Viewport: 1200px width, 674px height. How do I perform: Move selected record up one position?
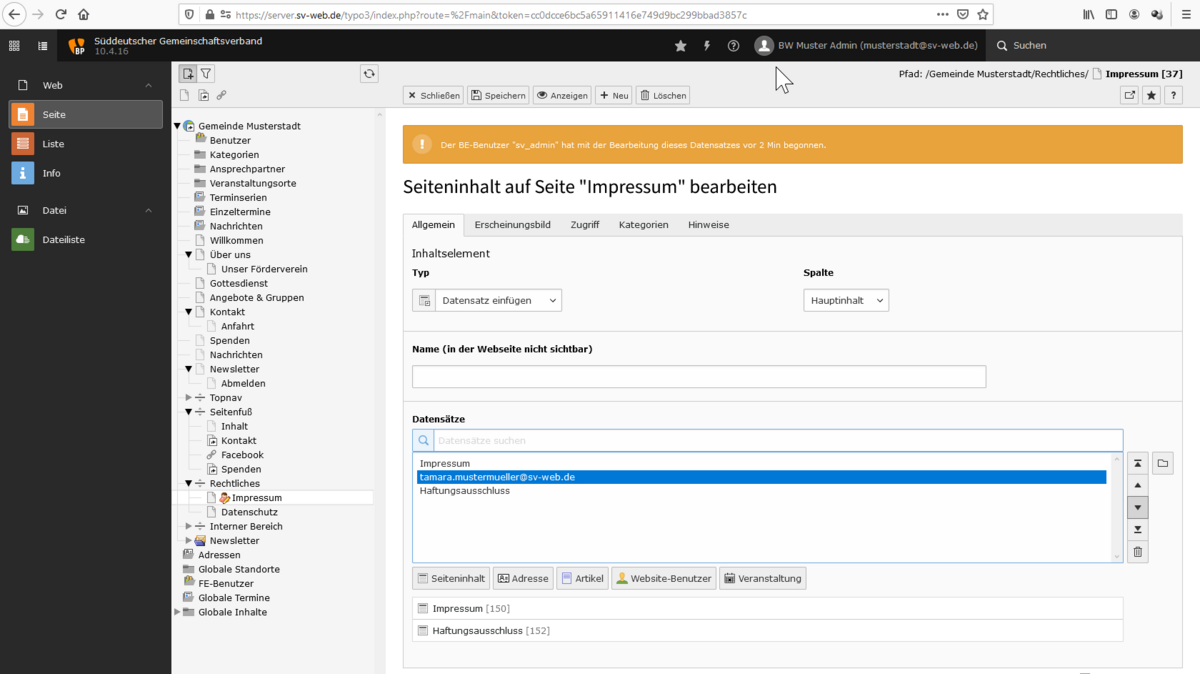click(x=1138, y=486)
